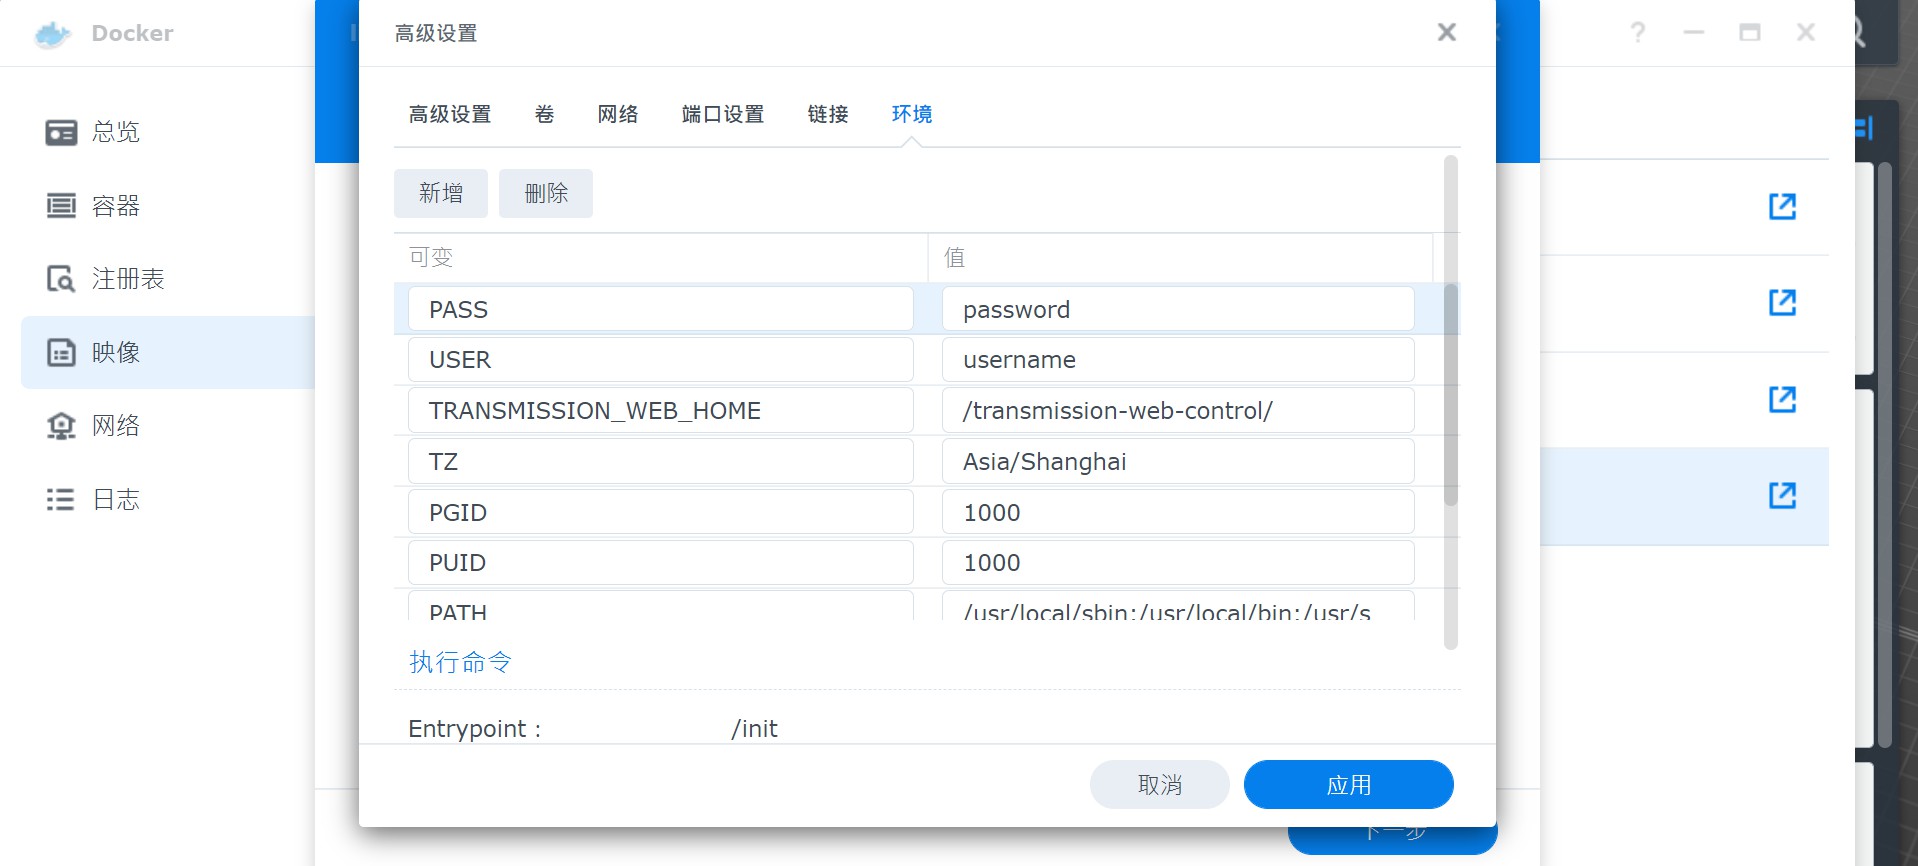Screen dimensions: 1918x866
Task: Click the PASS variable name field
Action: [x=661, y=309]
